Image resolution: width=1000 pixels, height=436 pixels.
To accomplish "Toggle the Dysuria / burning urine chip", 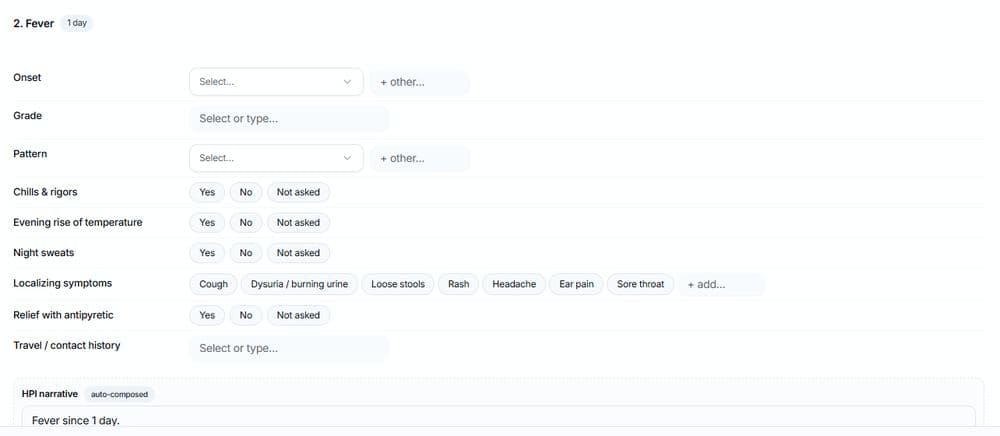I will coord(300,284).
